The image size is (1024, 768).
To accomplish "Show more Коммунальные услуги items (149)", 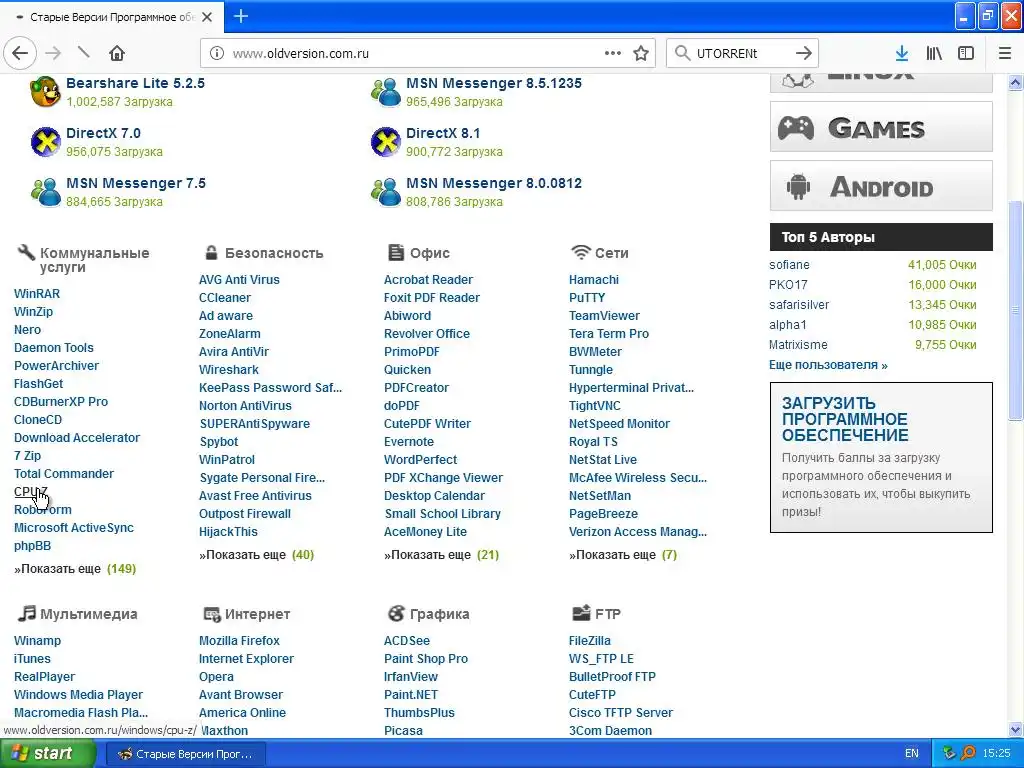I will pos(75,569).
